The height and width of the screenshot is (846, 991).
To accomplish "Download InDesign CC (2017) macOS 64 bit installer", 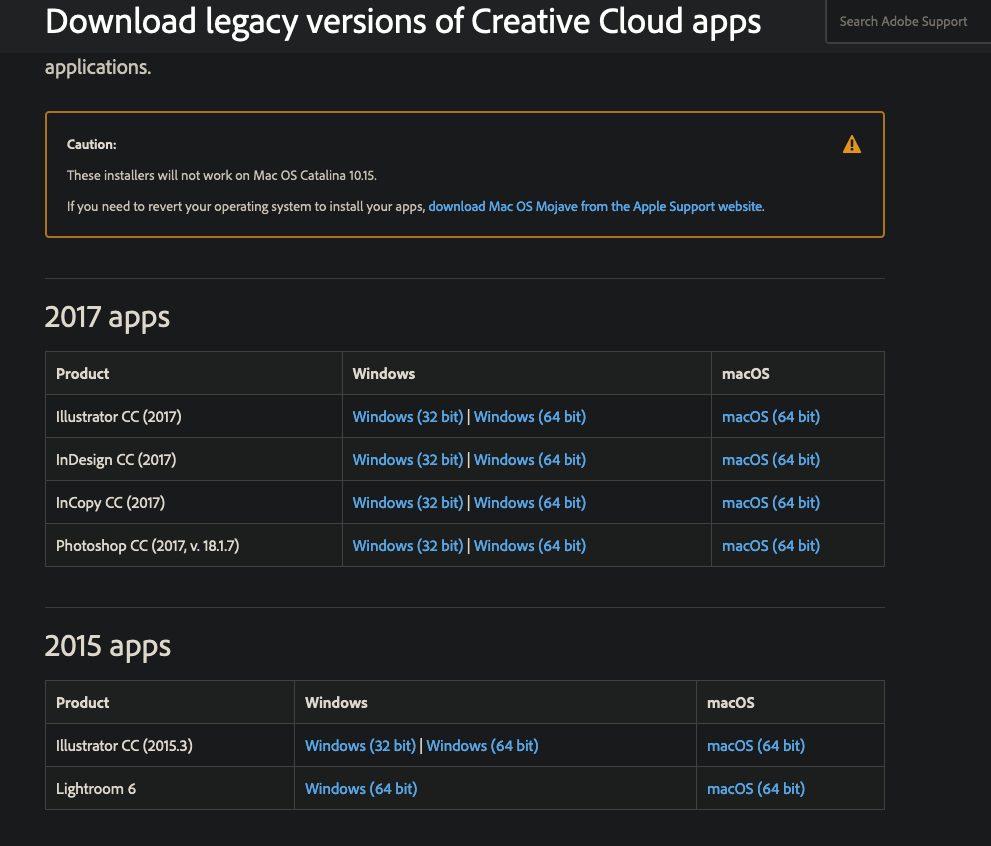I will point(770,459).
